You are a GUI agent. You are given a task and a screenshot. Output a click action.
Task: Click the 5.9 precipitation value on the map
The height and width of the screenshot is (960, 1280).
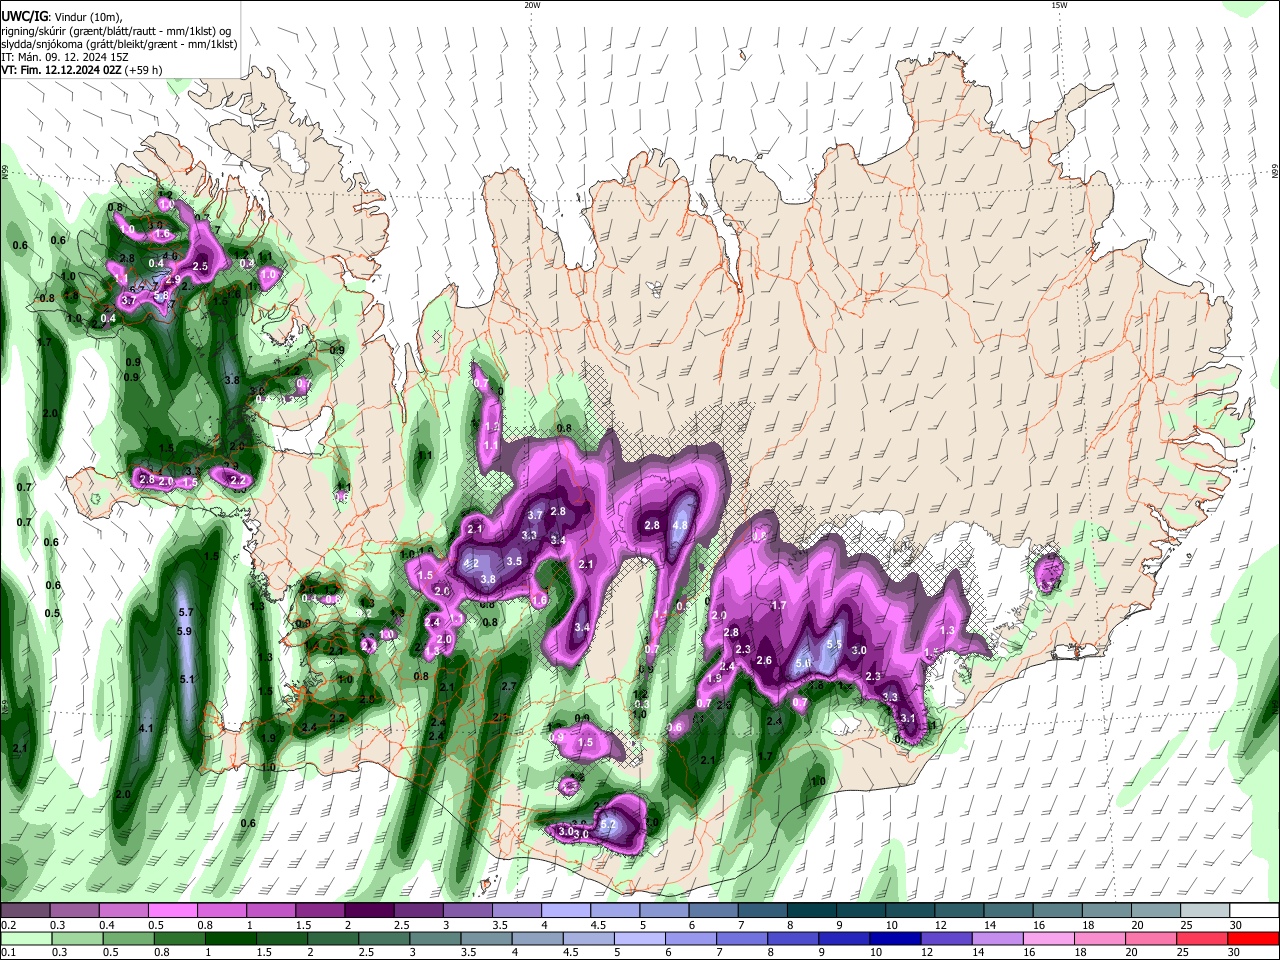pyautogui.click(x=184, y=631)
